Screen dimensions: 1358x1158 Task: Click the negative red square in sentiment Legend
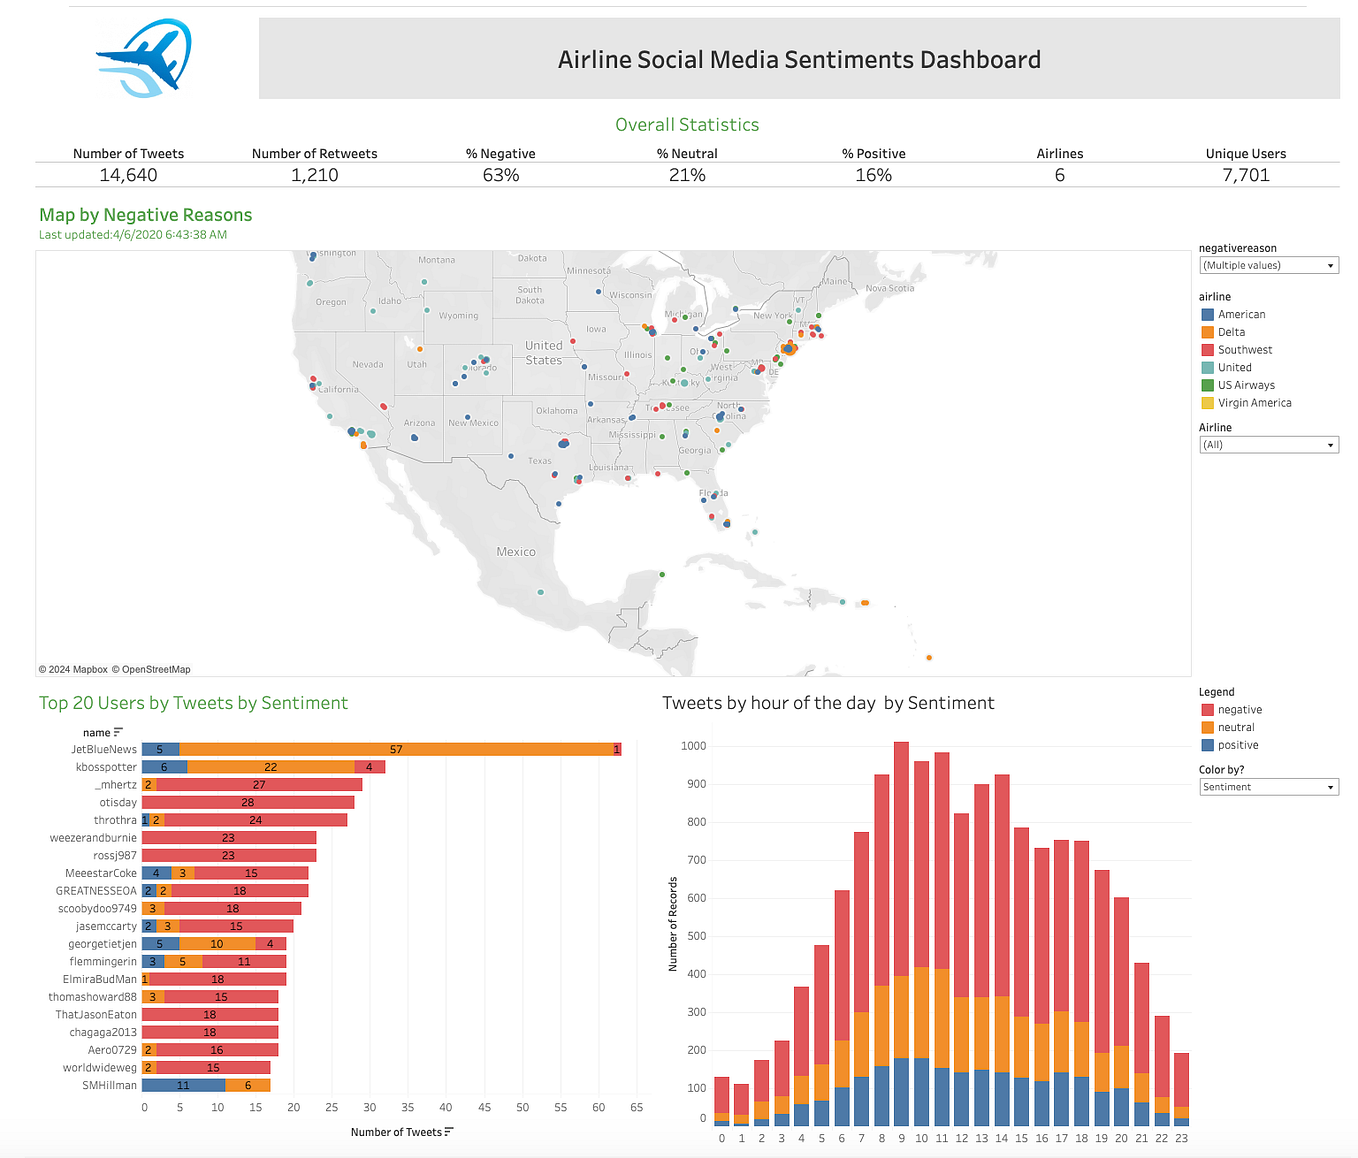[x=1207, y=709]
